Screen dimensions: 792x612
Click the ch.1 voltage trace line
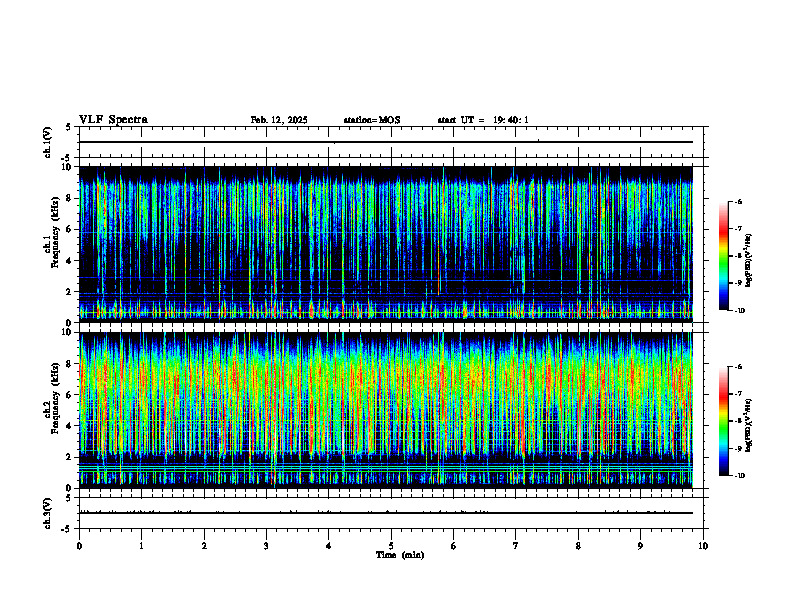pyautogui.click(x=386, y=142)
